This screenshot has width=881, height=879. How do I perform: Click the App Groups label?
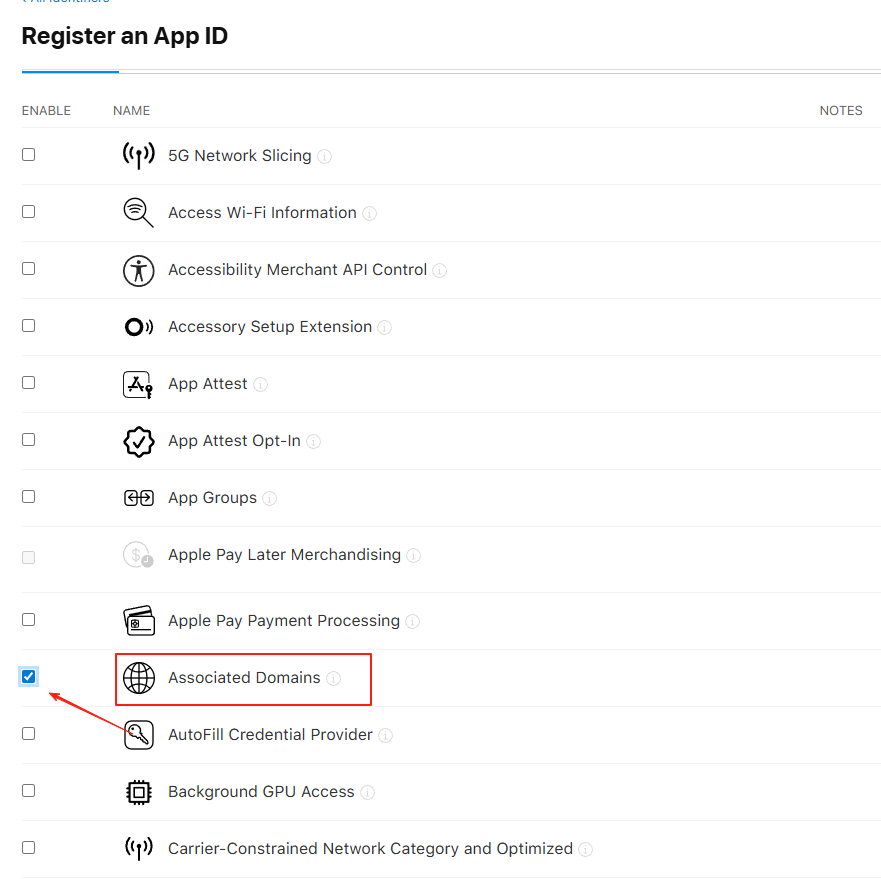click(x=212, y=498)
